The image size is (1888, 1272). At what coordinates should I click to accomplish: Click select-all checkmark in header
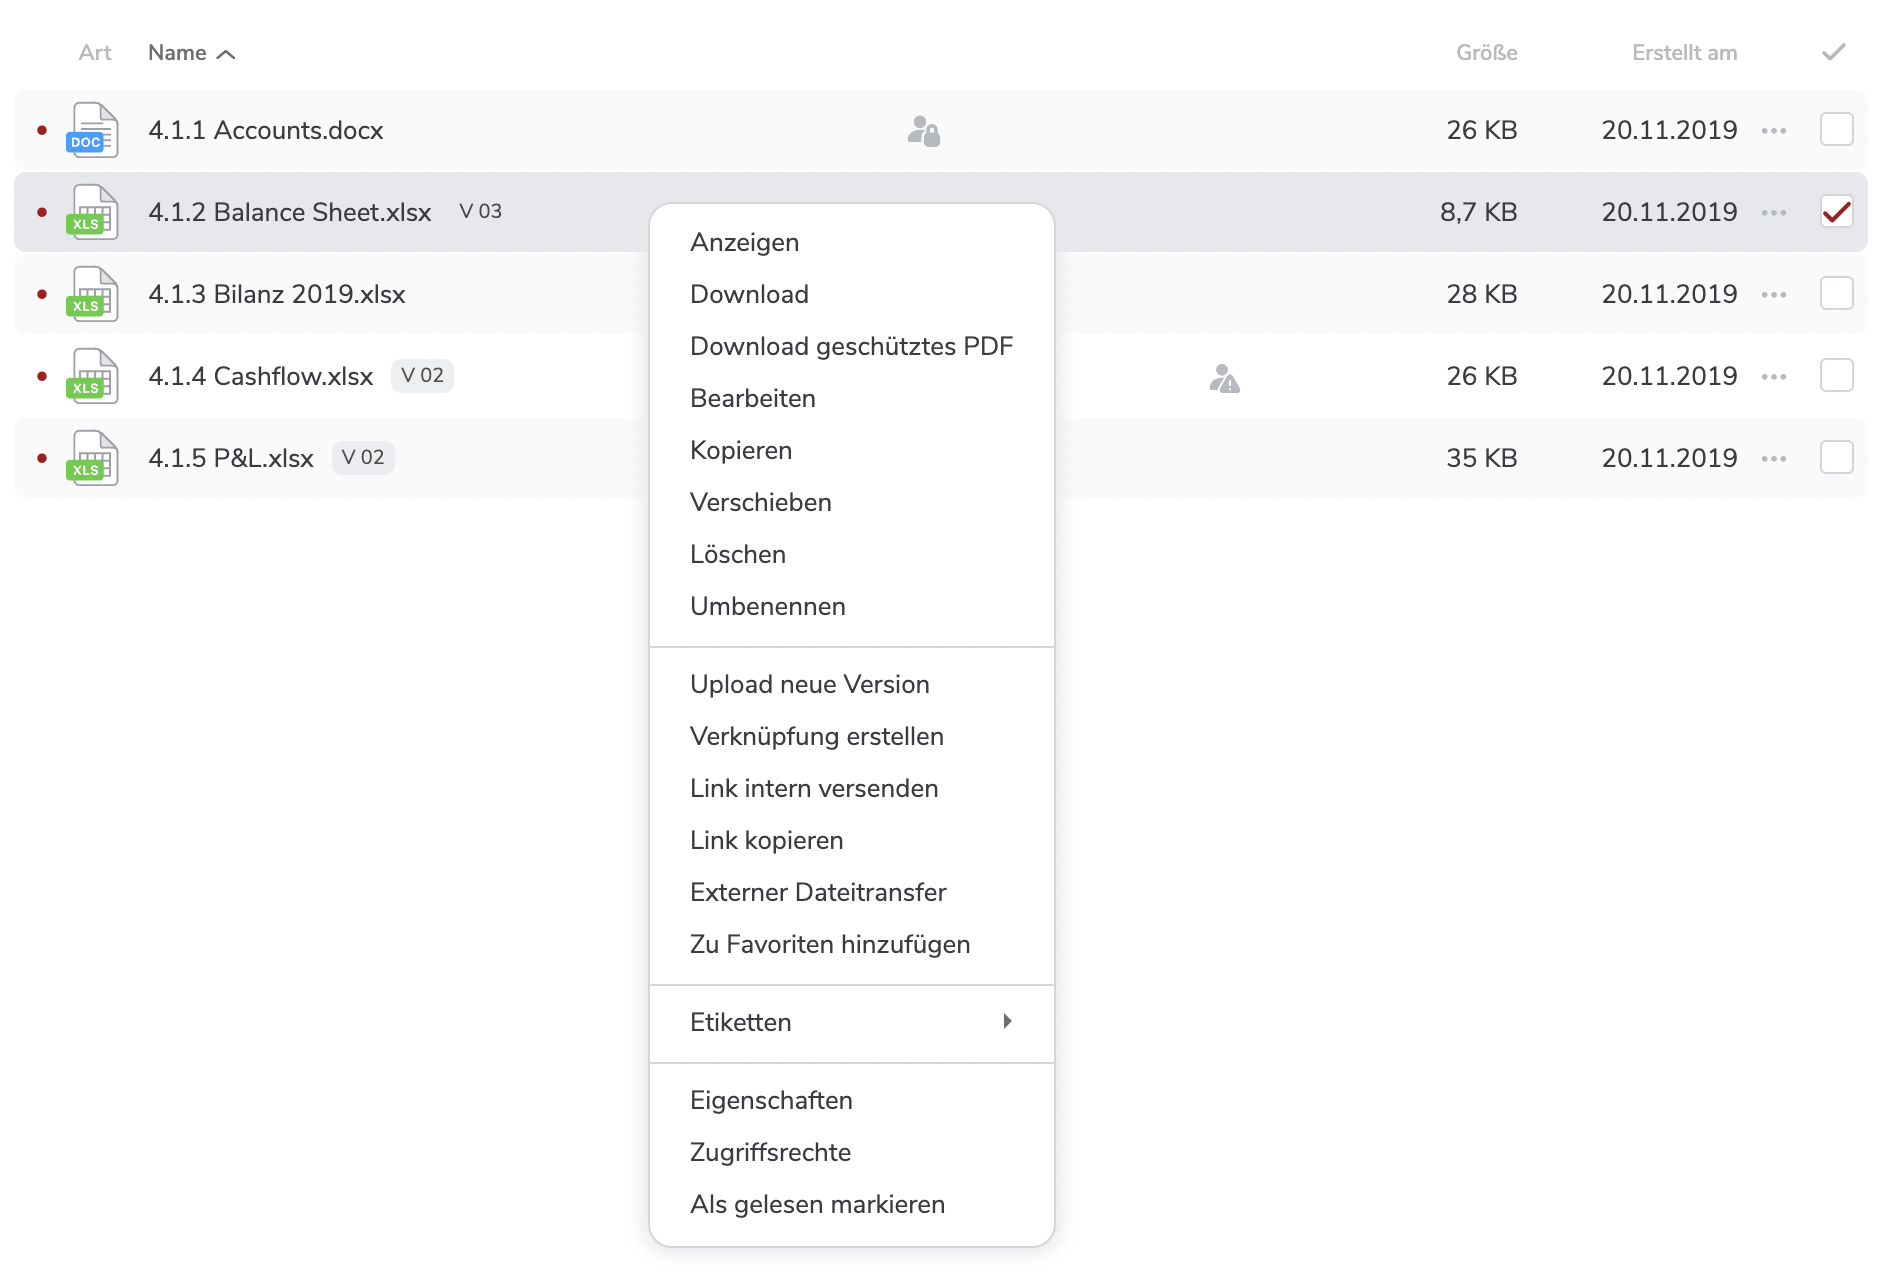coord(1834,53)
